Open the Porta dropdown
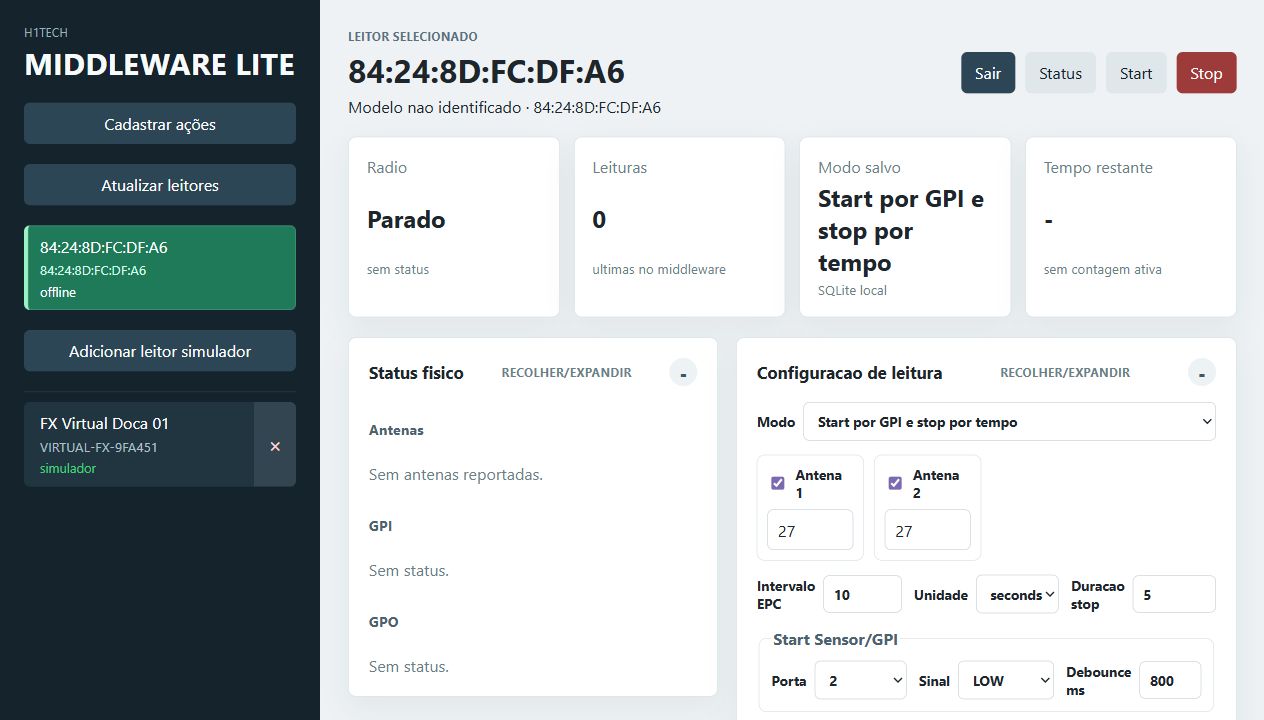Viewport: 1264px width, 720px height. coord(860,680)
